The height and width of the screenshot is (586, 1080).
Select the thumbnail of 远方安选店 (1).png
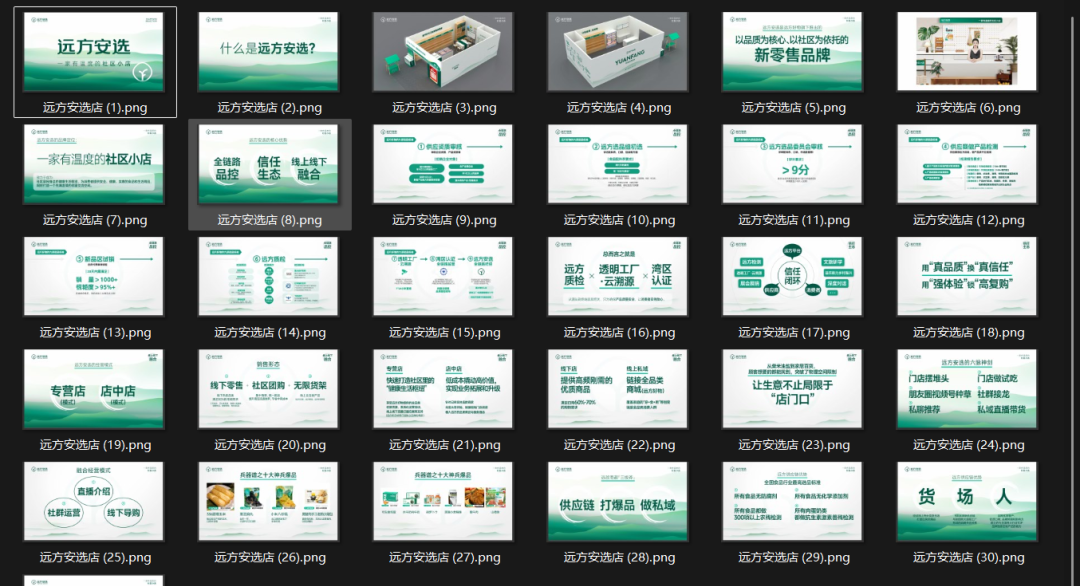pyautogui.click(x=94, y=52)
